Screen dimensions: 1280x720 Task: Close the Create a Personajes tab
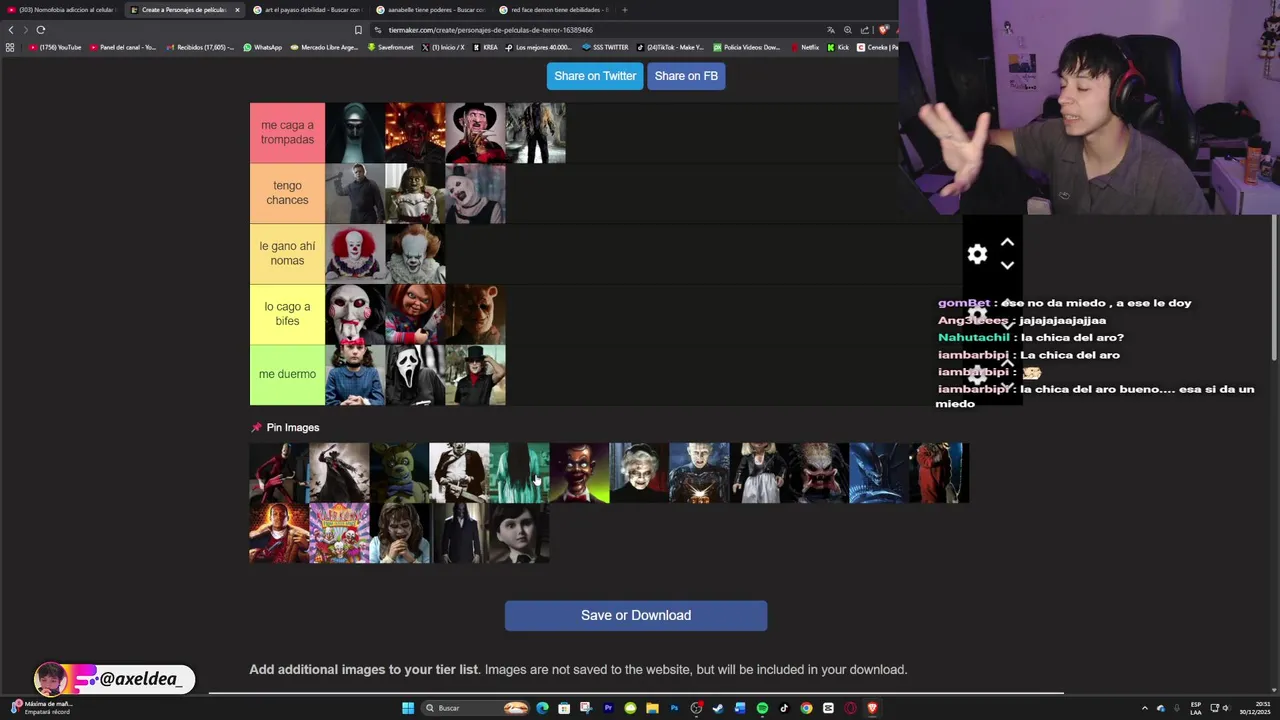tap(237, 10)
